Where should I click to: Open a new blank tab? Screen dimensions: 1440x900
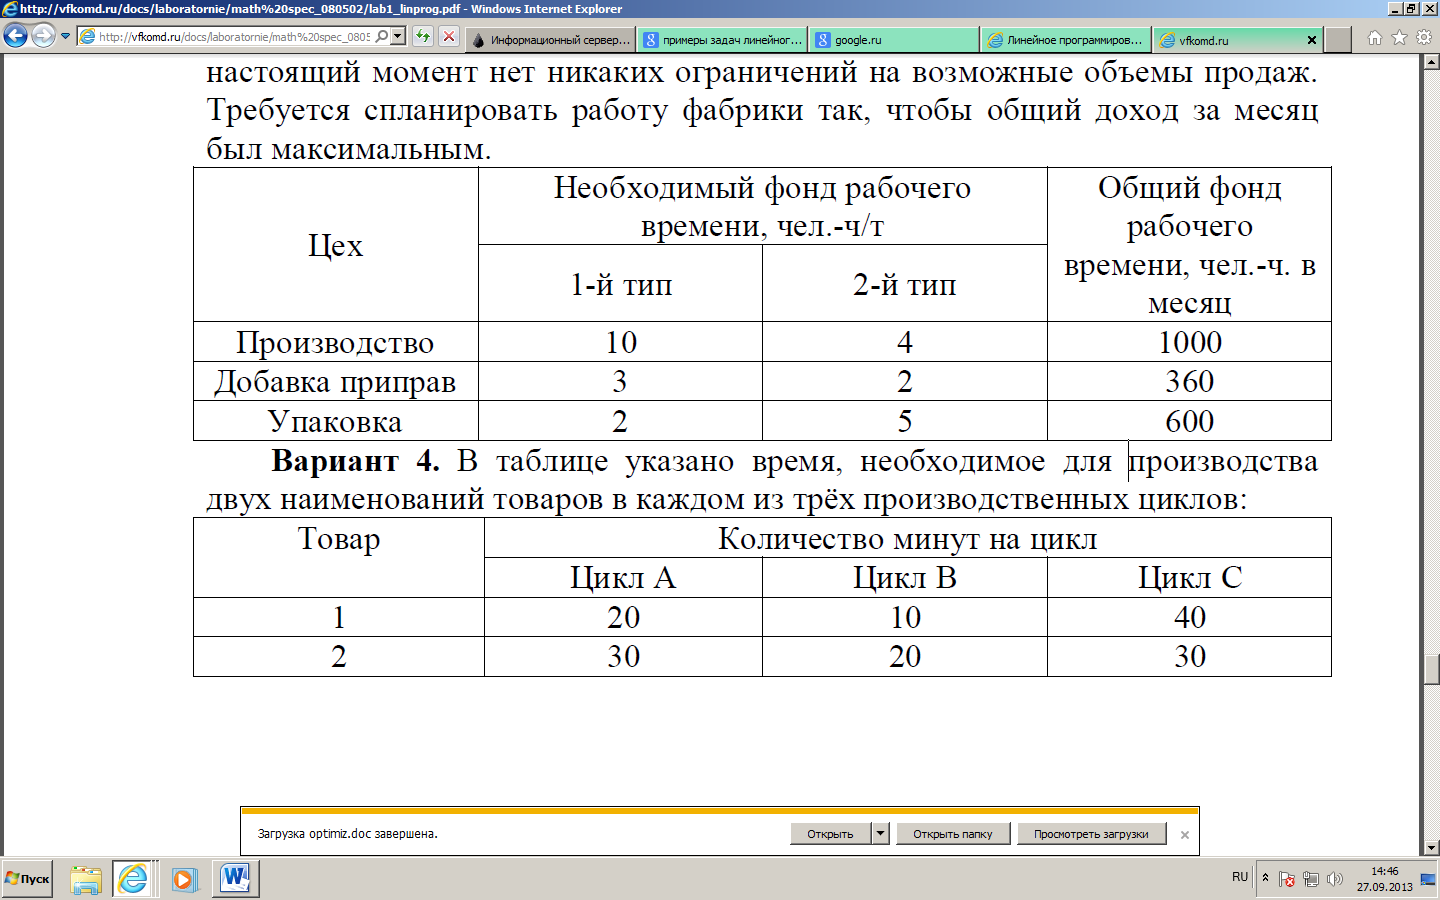pos(1338,40)
